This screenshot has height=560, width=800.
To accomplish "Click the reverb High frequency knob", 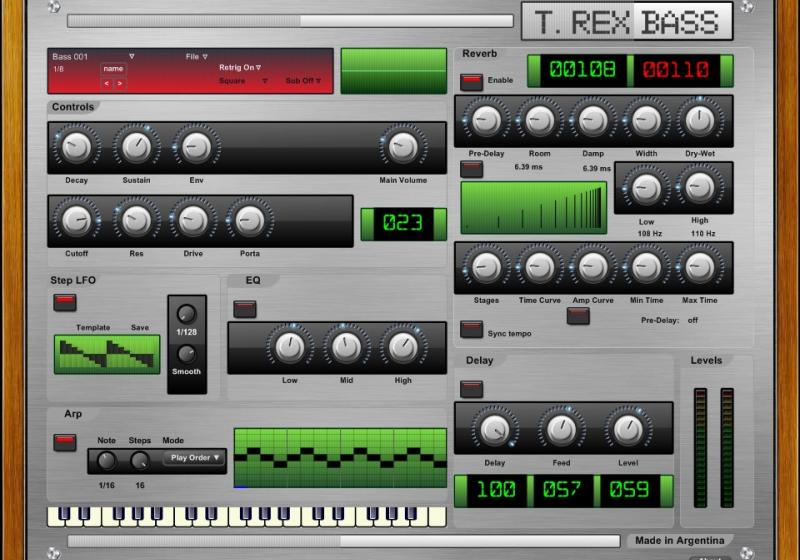I will tap(699, 188).
